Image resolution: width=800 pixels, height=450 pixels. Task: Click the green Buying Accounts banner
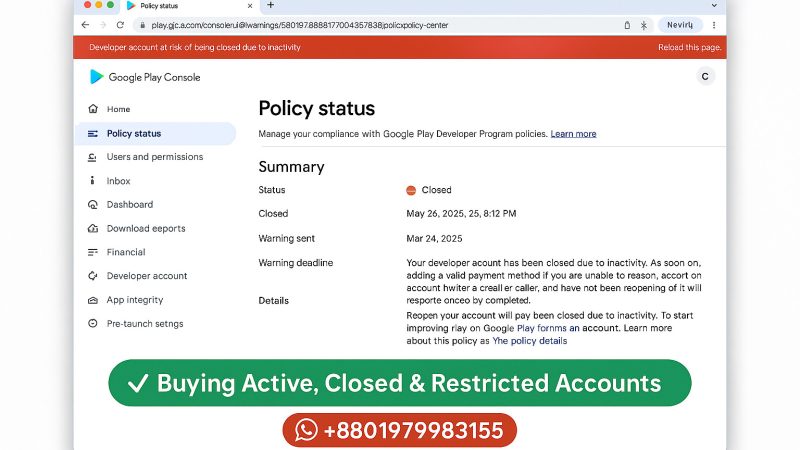point(399,383)
